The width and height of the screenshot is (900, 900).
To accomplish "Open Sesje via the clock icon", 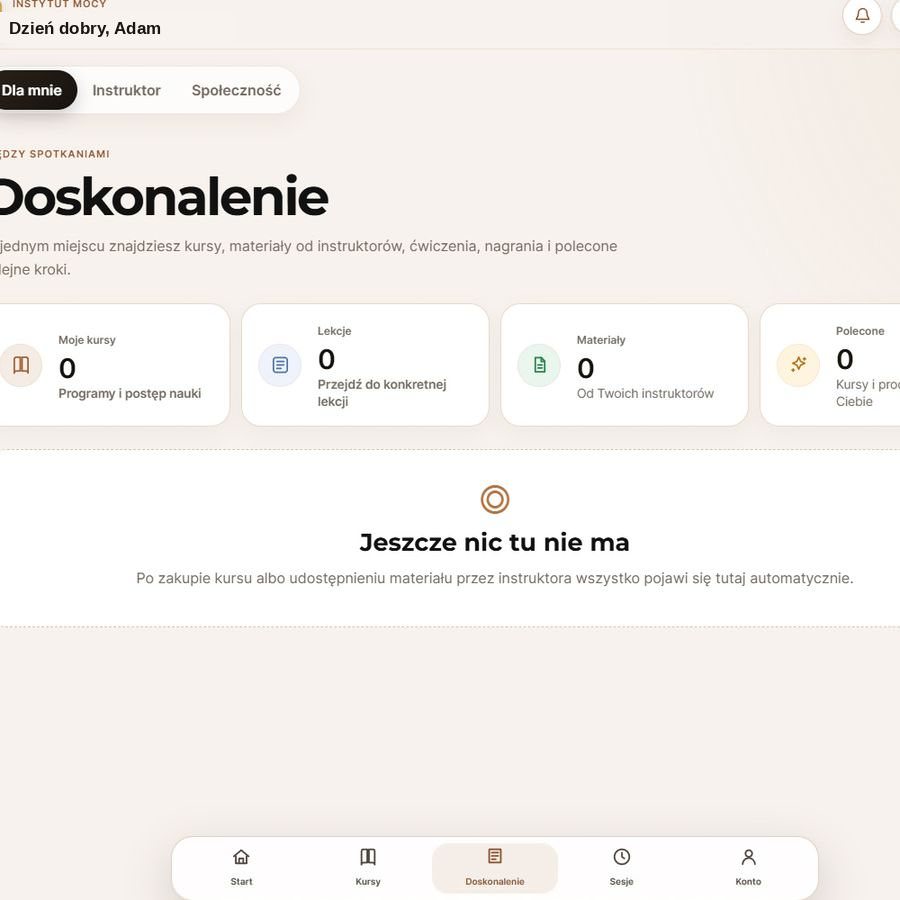I will tap(622, 857).
